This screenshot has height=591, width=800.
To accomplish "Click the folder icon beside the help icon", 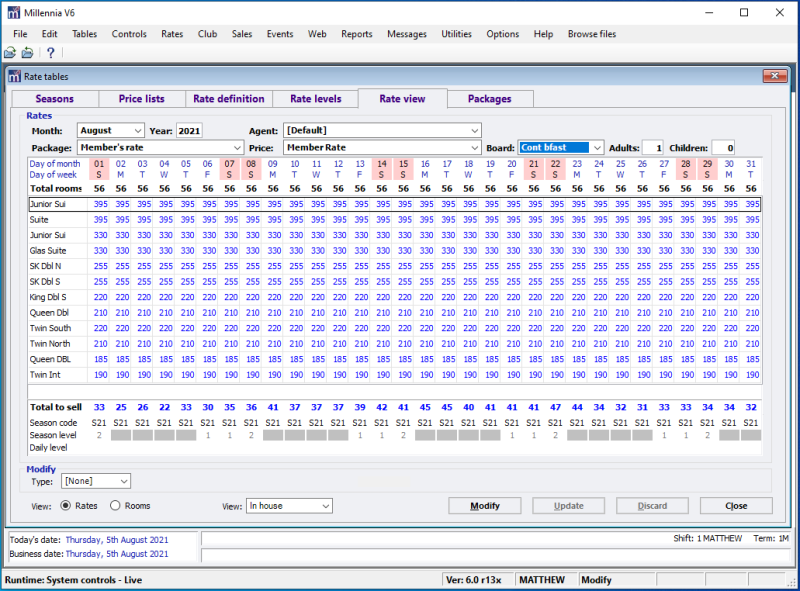I will 28,53.
